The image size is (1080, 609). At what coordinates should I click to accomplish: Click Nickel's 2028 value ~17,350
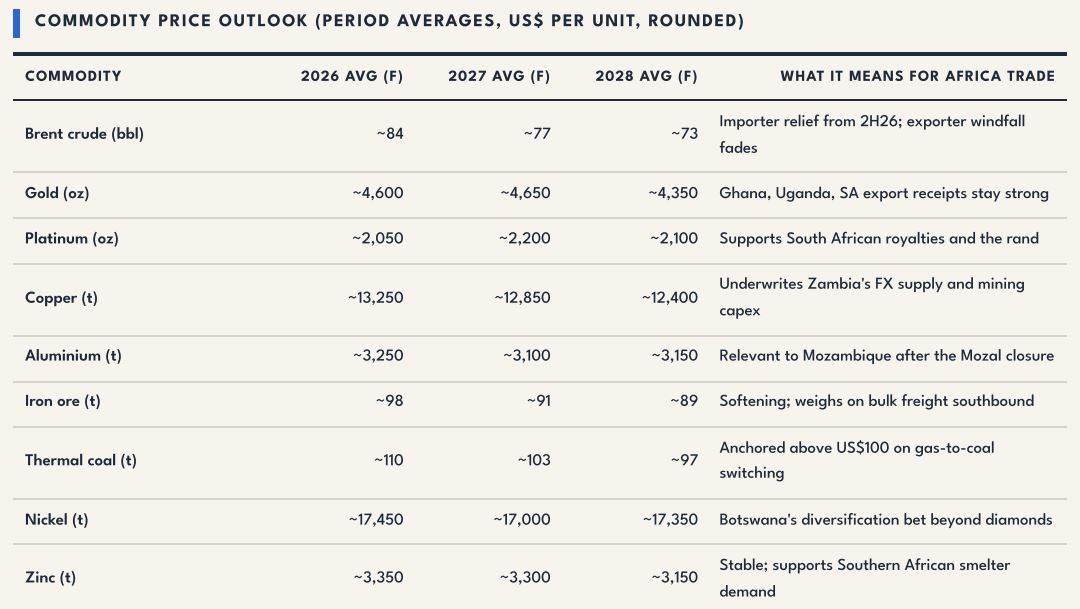[670, 519]
